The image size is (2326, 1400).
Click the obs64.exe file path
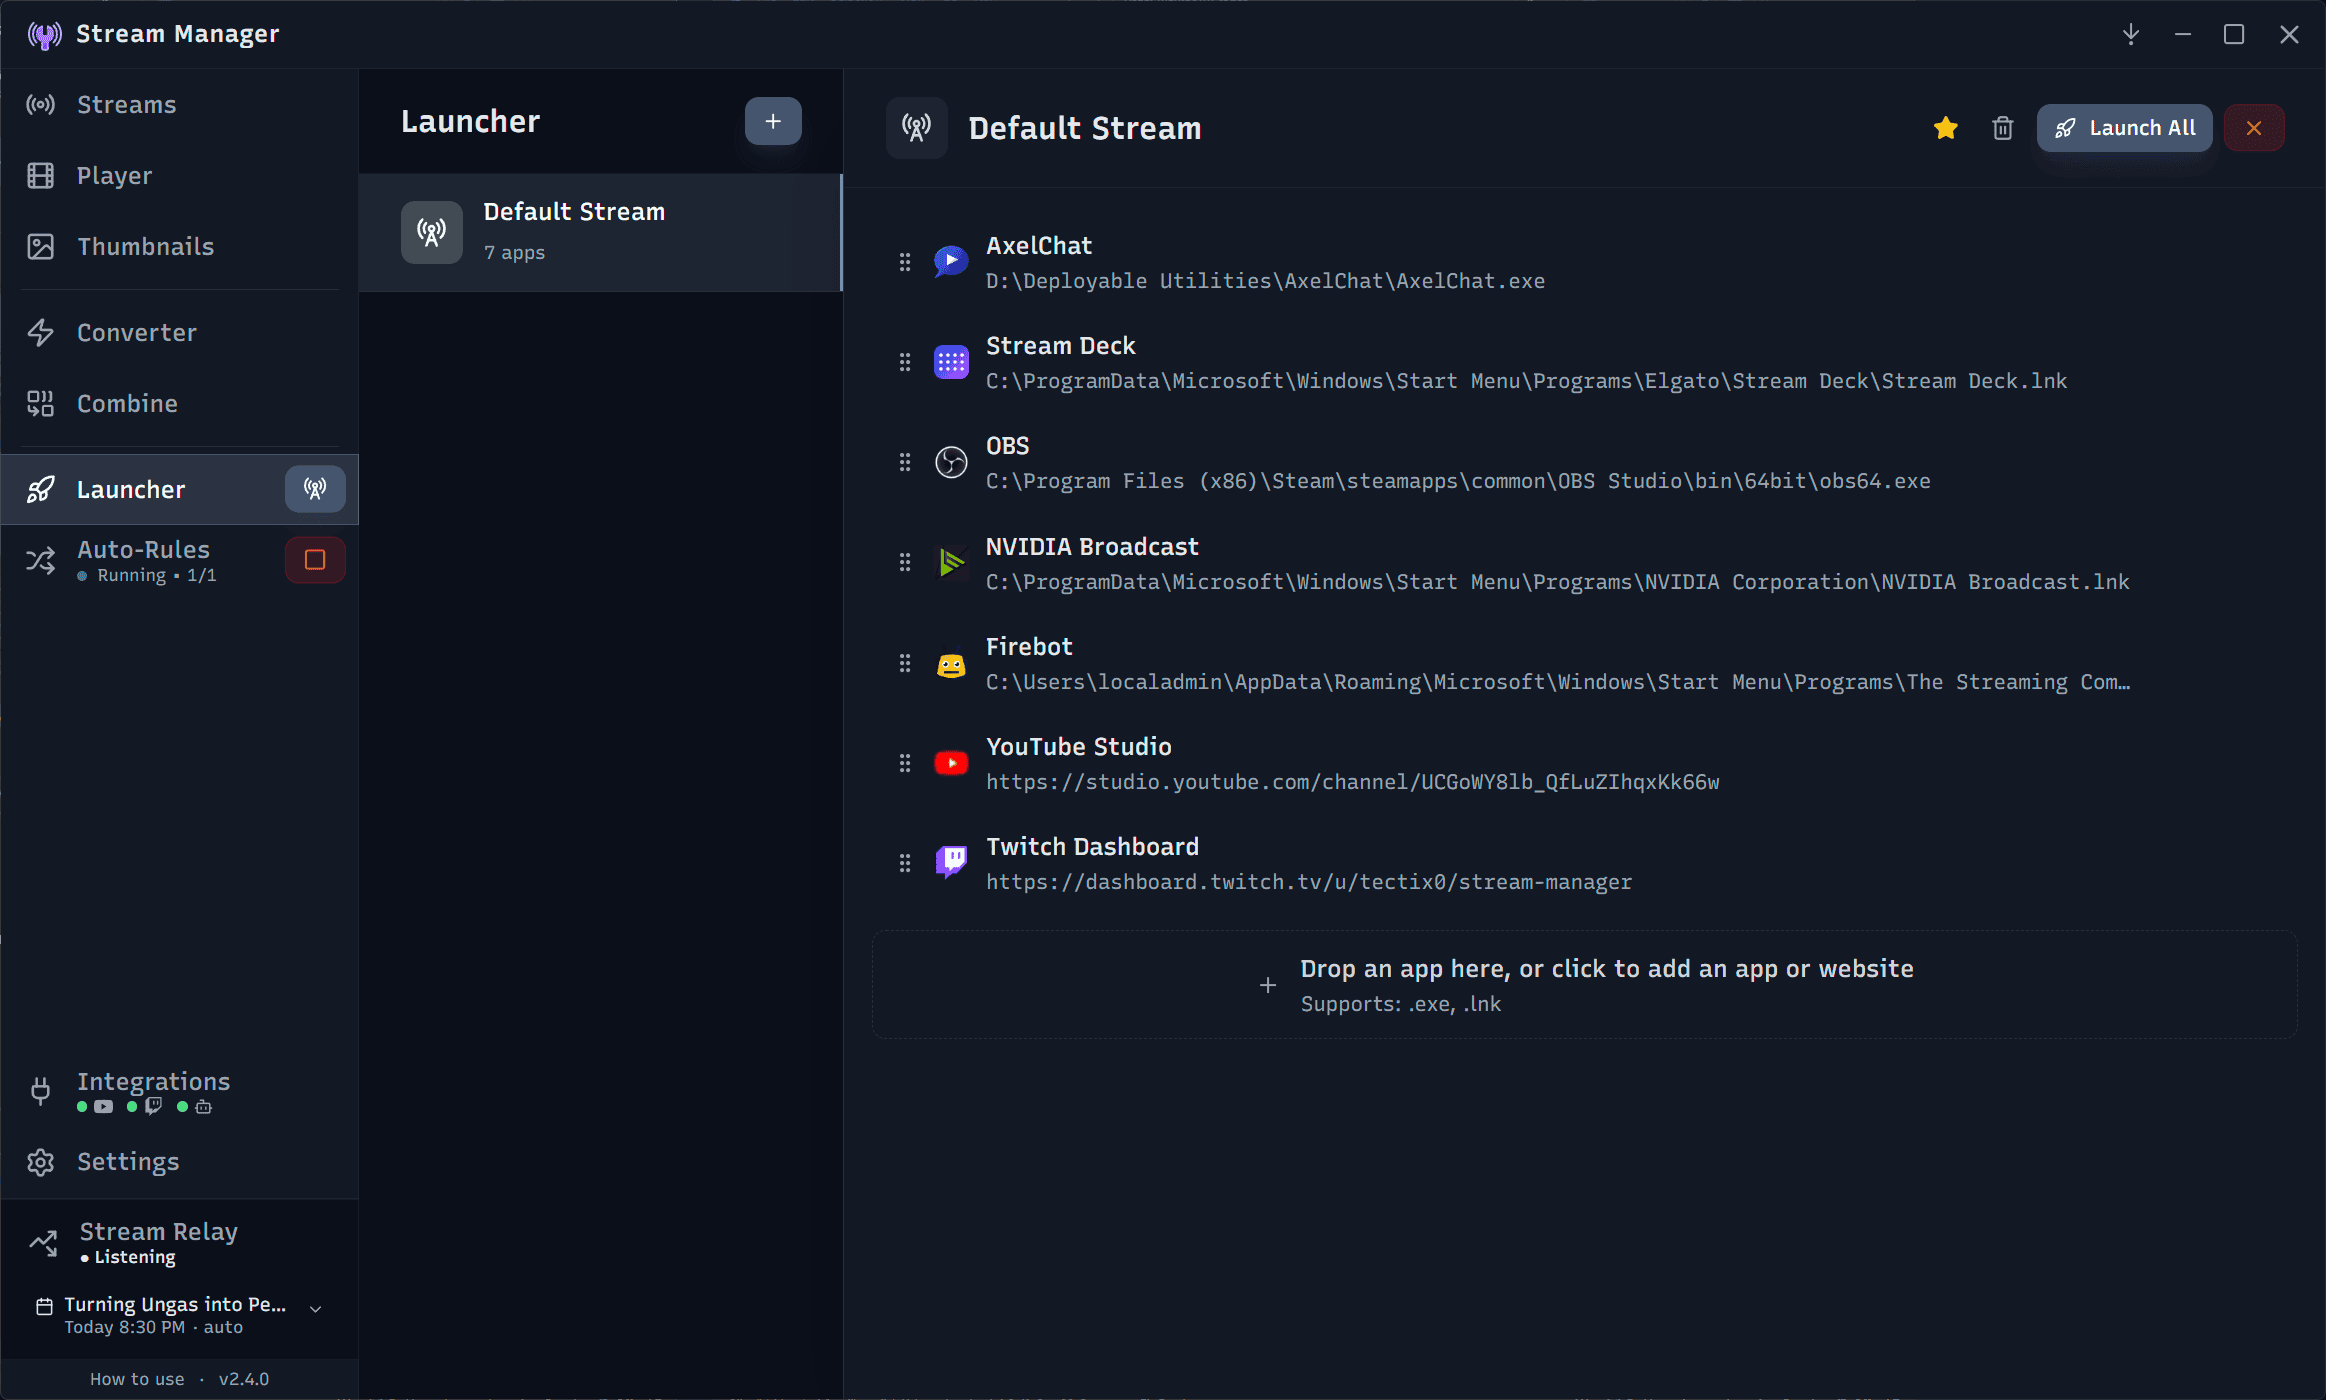click(x=1458, y=481)
